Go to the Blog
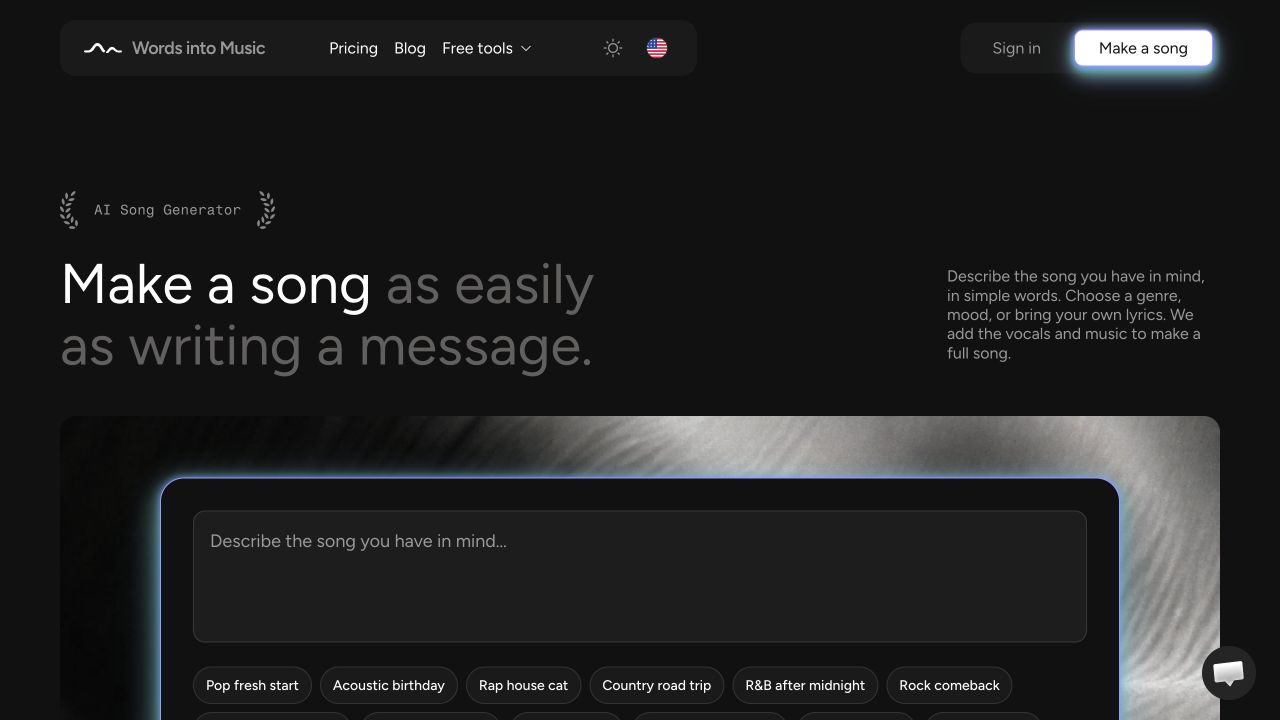 coord(410,48)
